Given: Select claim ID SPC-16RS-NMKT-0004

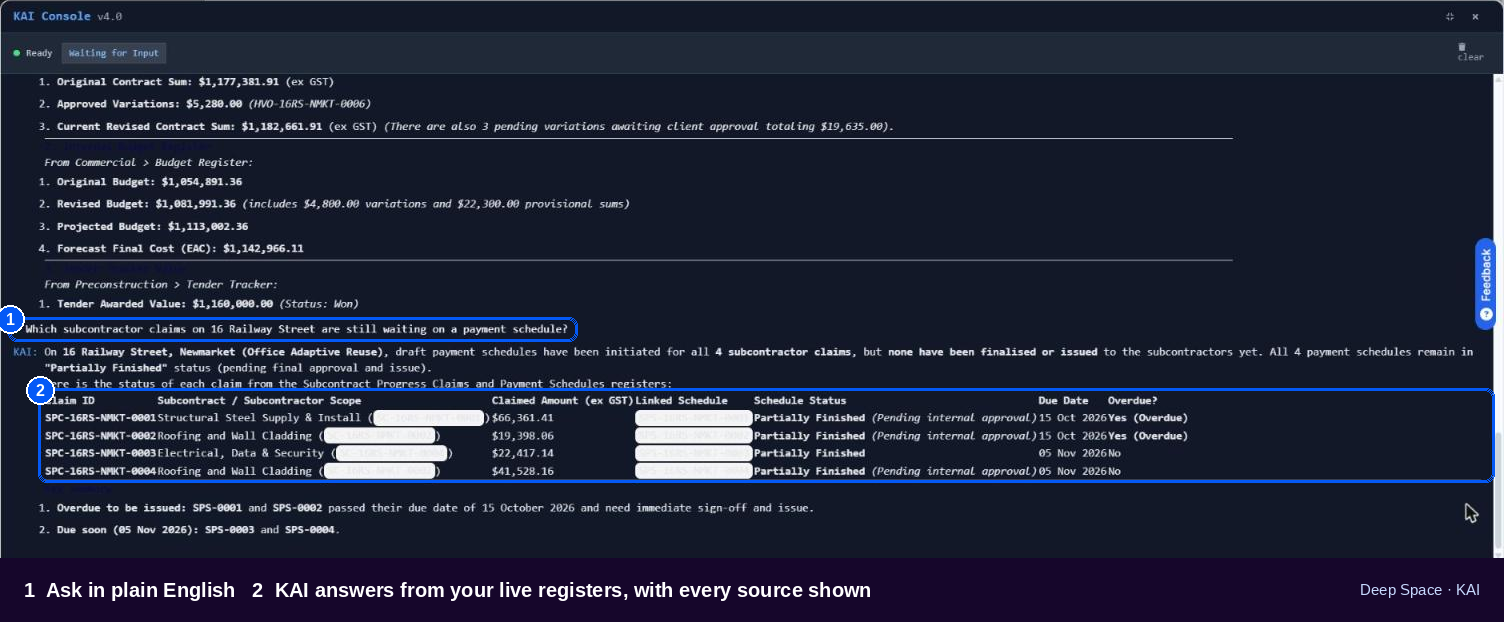Looking at the screenshot, I should (101, 471).
